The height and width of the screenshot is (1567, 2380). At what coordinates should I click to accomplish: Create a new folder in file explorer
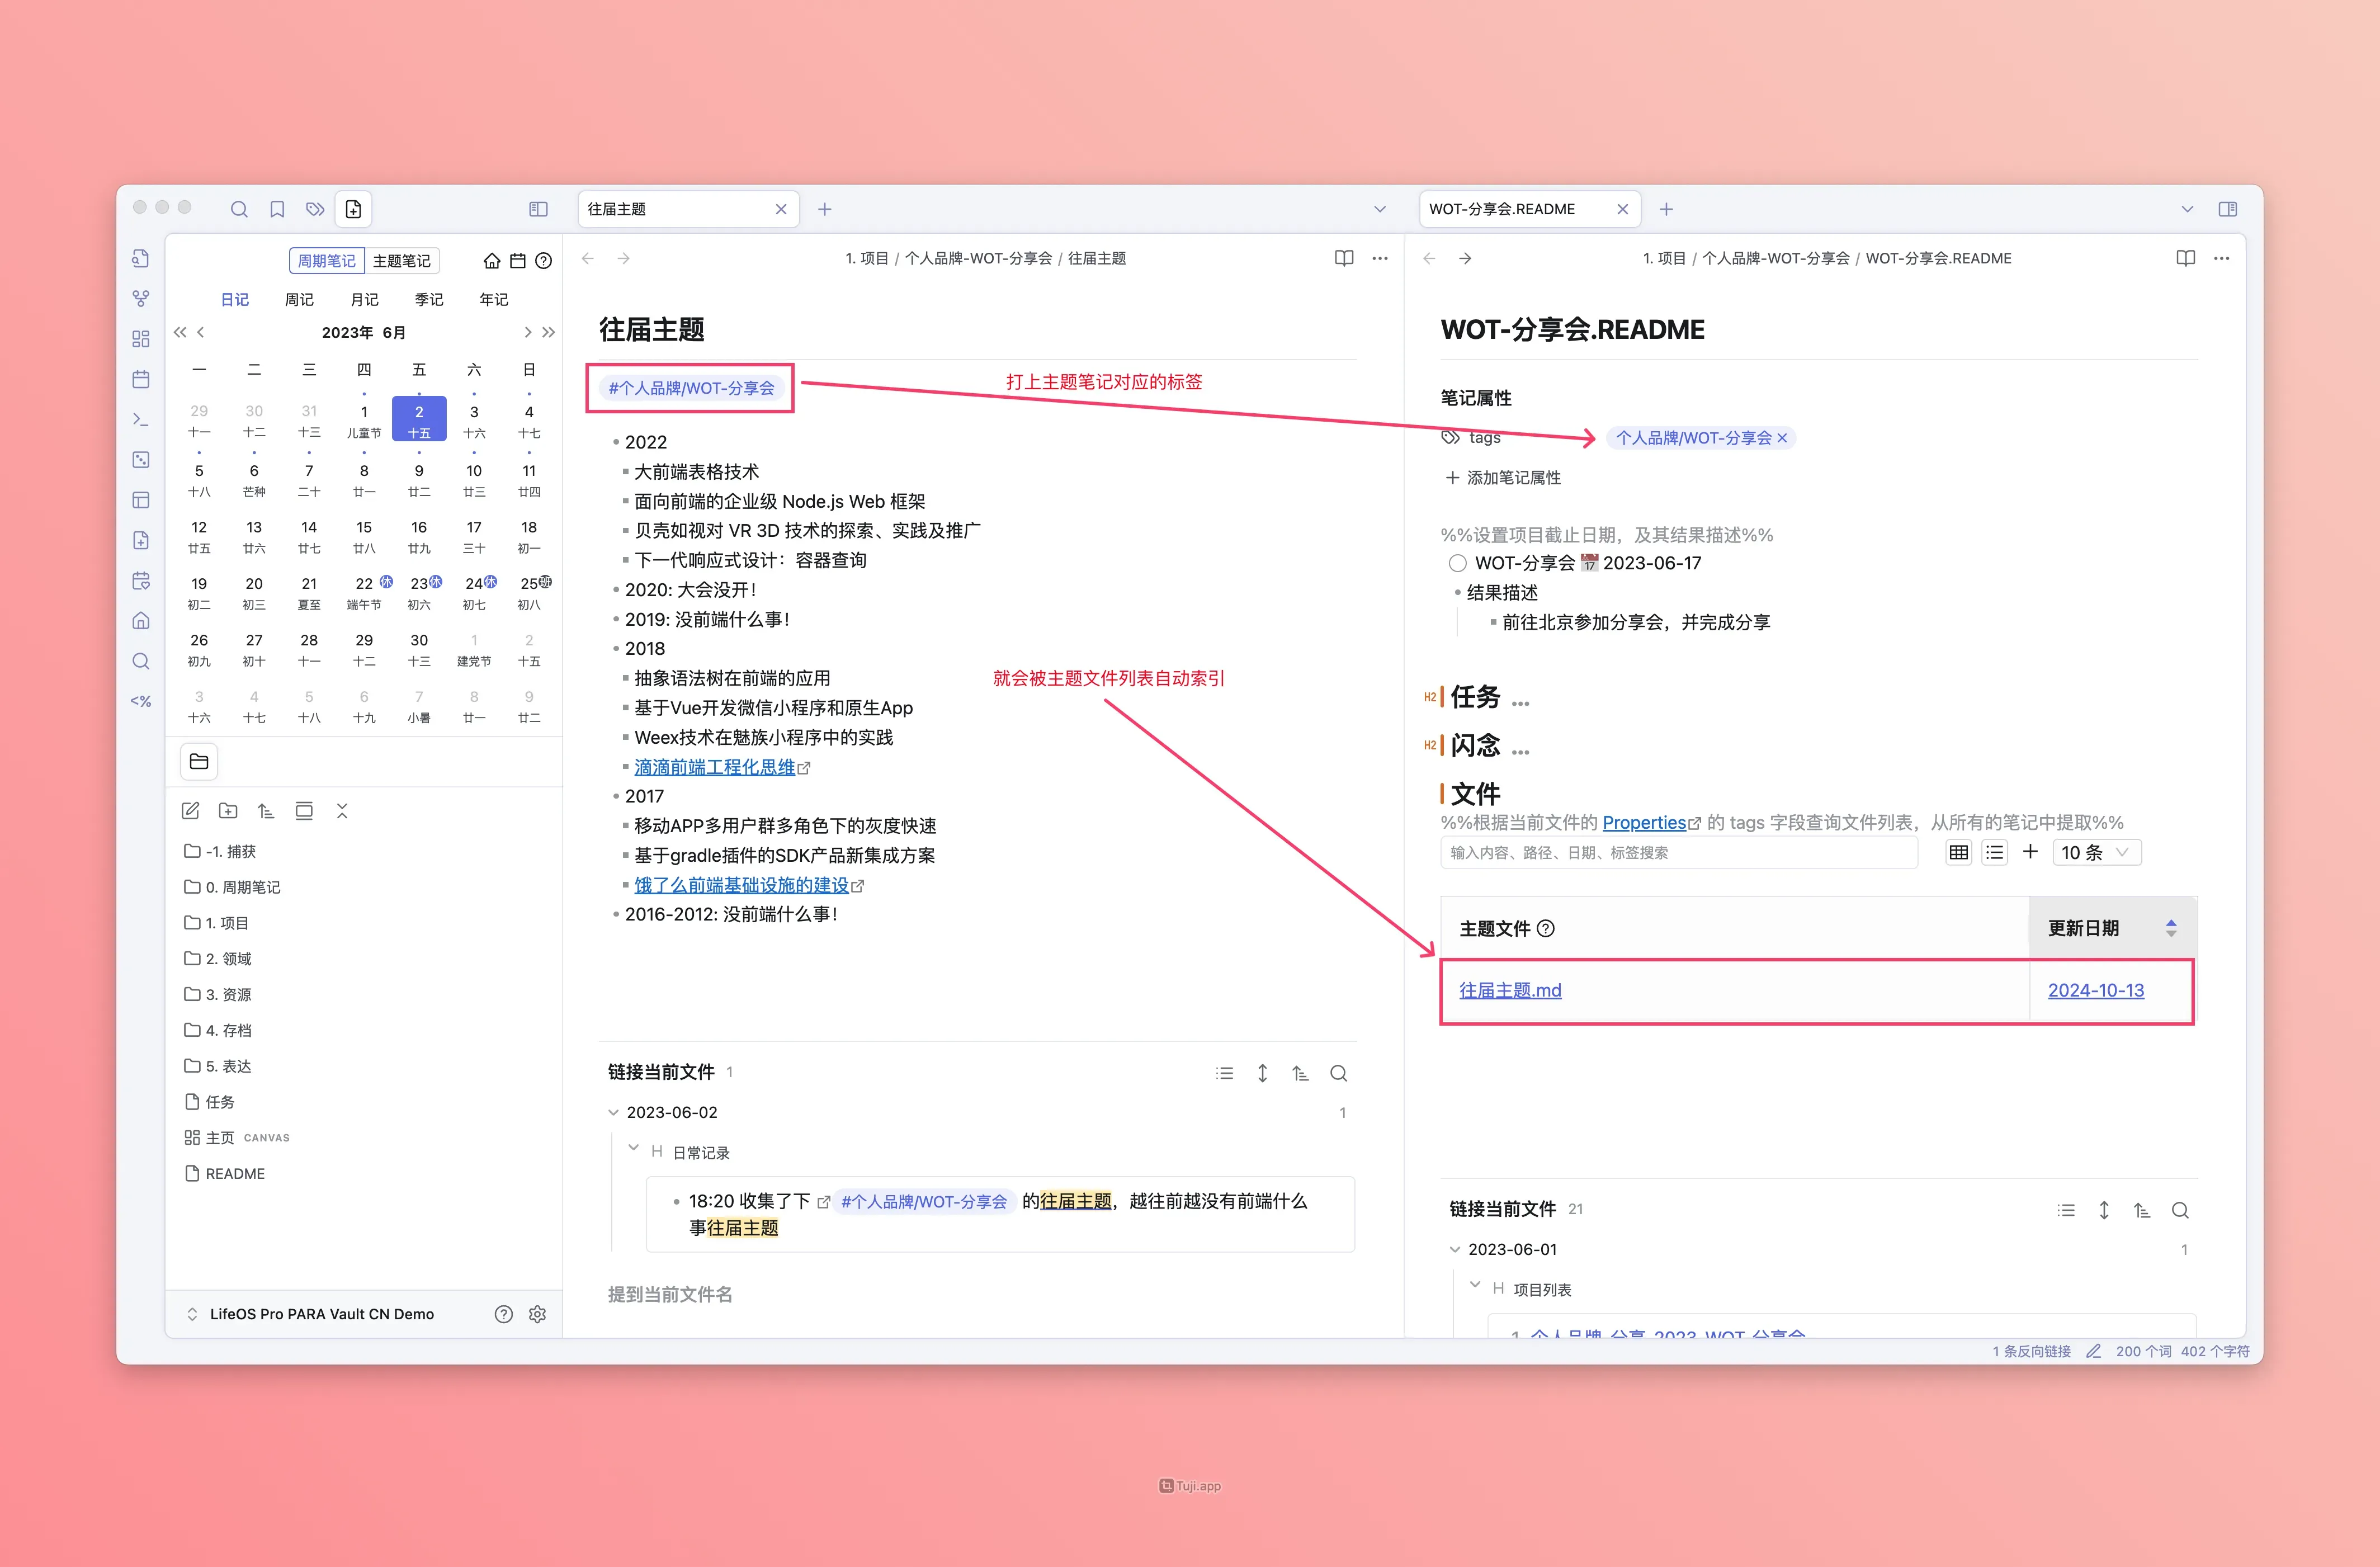coord(228,811)
